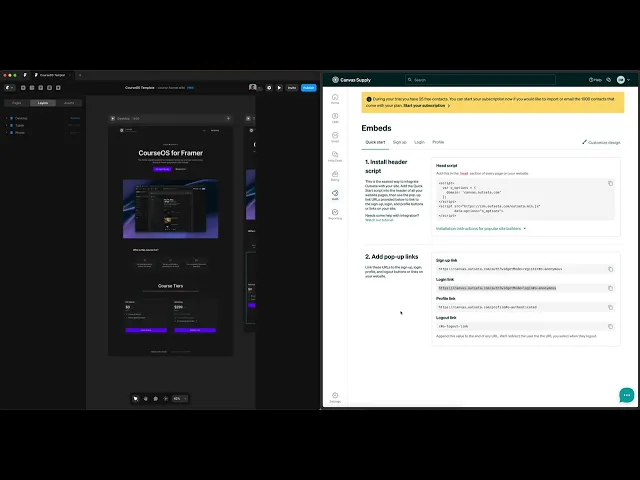Image resolution: width=640 pixels, height=480 pixels.
Task: Expand the Tablet layer in Framer
Action: click(x=7, y=125)
